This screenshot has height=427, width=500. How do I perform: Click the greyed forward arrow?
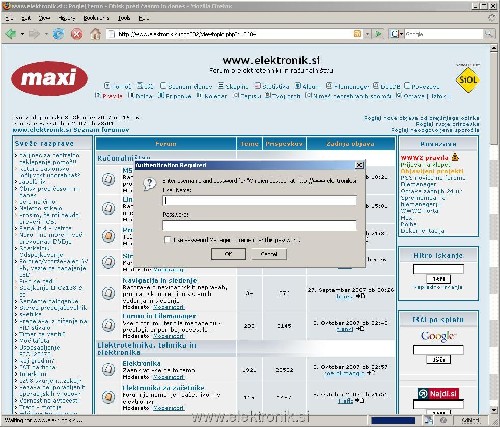(34, 34)
